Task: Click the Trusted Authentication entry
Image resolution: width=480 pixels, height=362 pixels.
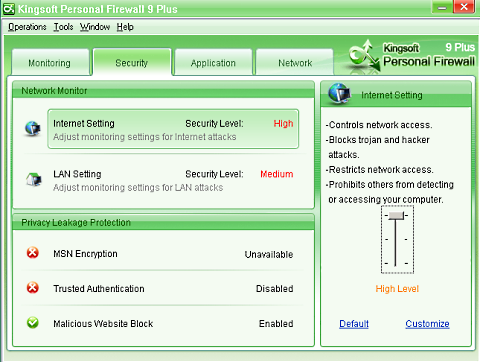Action: pyautogui.click(x=99, y=289)
